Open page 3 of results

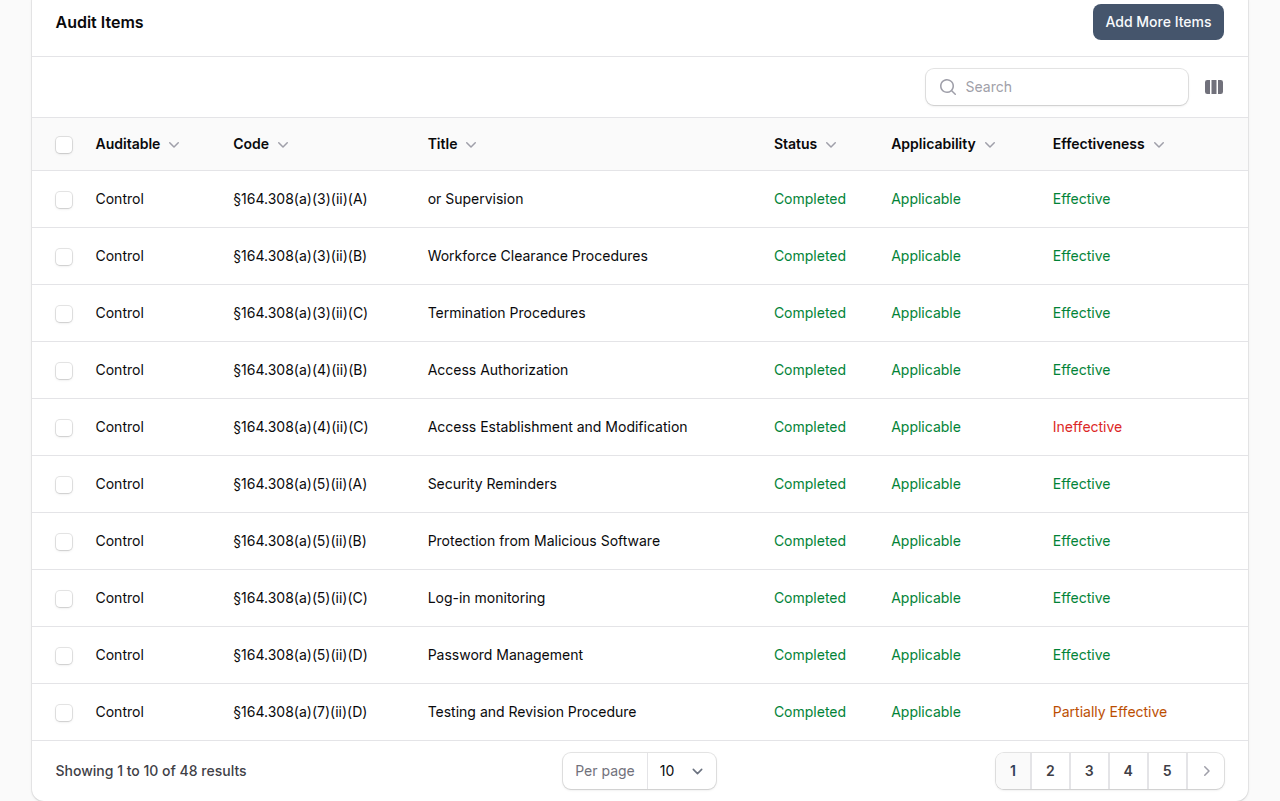(x=1089, y=771)
